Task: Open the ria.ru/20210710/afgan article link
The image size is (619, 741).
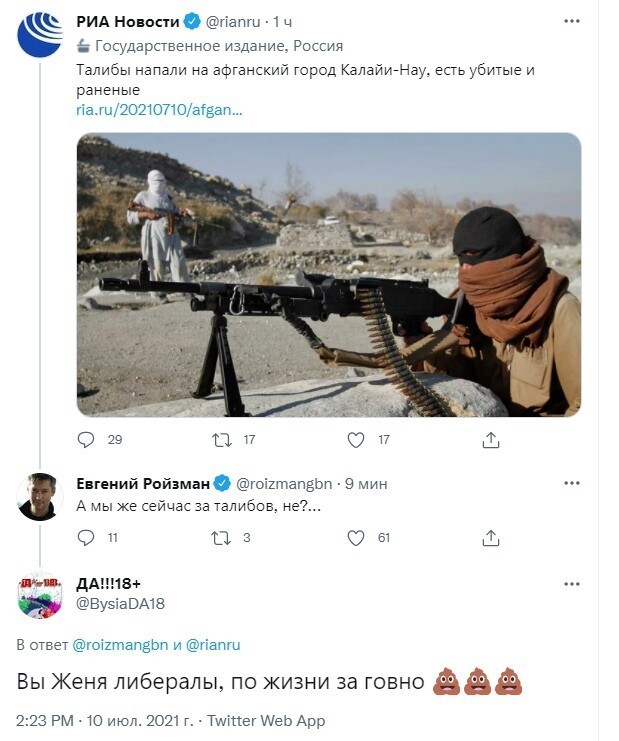Action: coord(159,110)
